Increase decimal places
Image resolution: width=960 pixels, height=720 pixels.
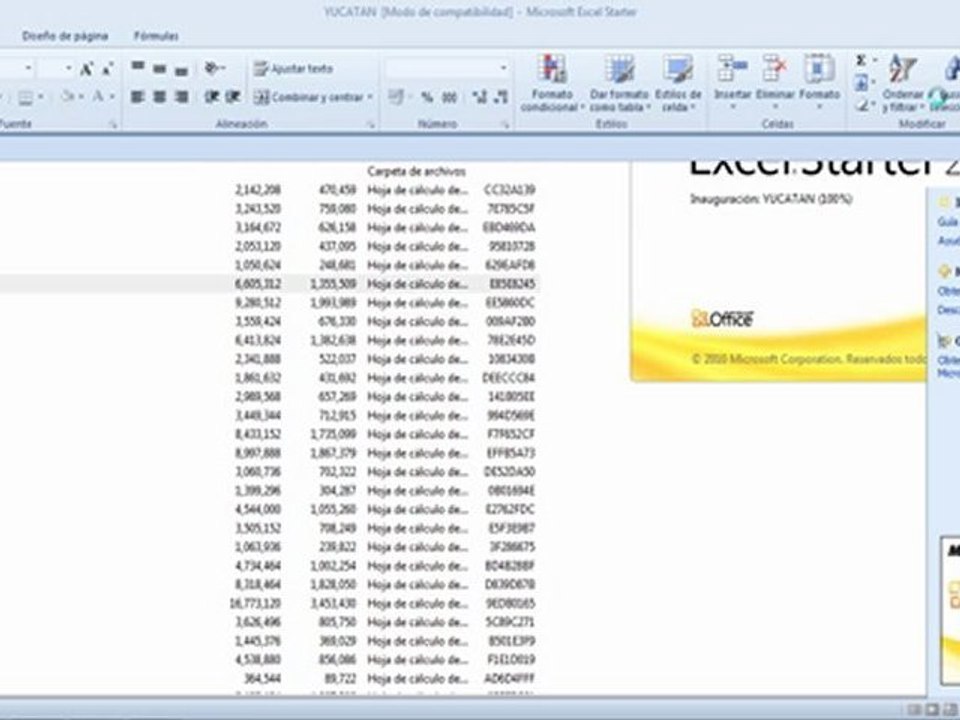tap(479, 97)
